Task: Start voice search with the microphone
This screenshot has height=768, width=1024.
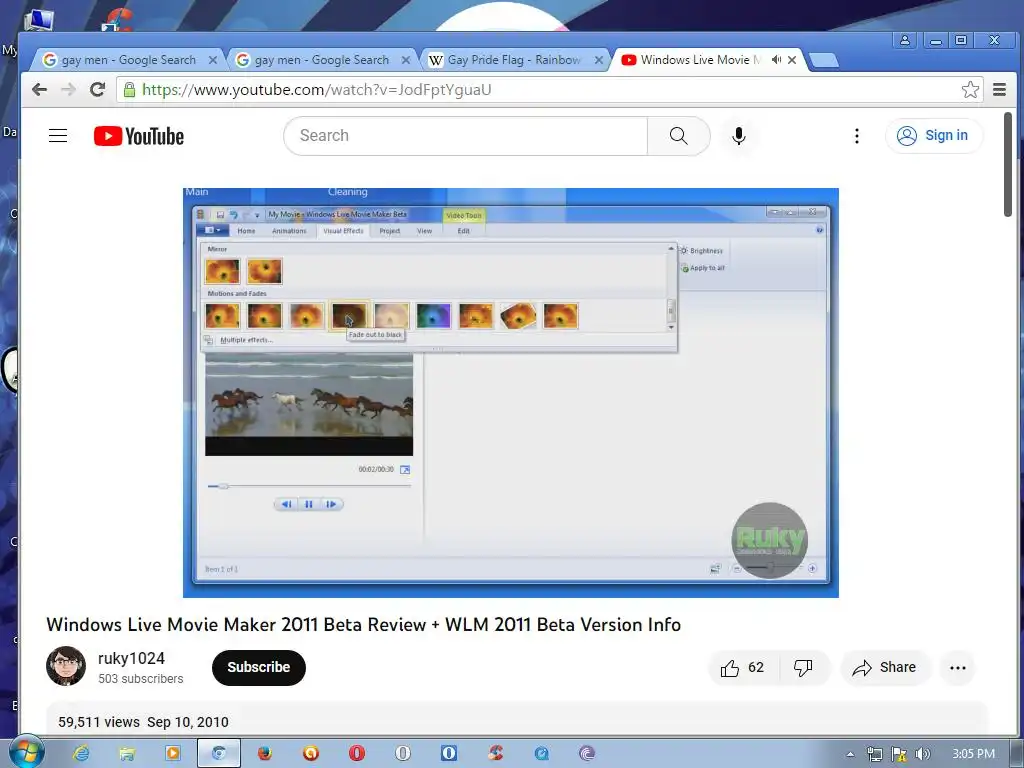Action: [x=739, y=136]
